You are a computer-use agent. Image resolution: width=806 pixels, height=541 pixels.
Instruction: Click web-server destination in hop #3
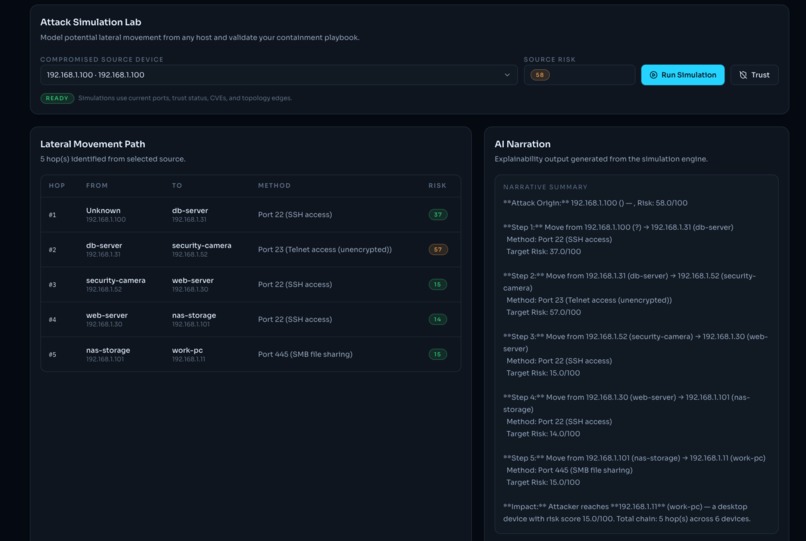click(x=193, y=281)
